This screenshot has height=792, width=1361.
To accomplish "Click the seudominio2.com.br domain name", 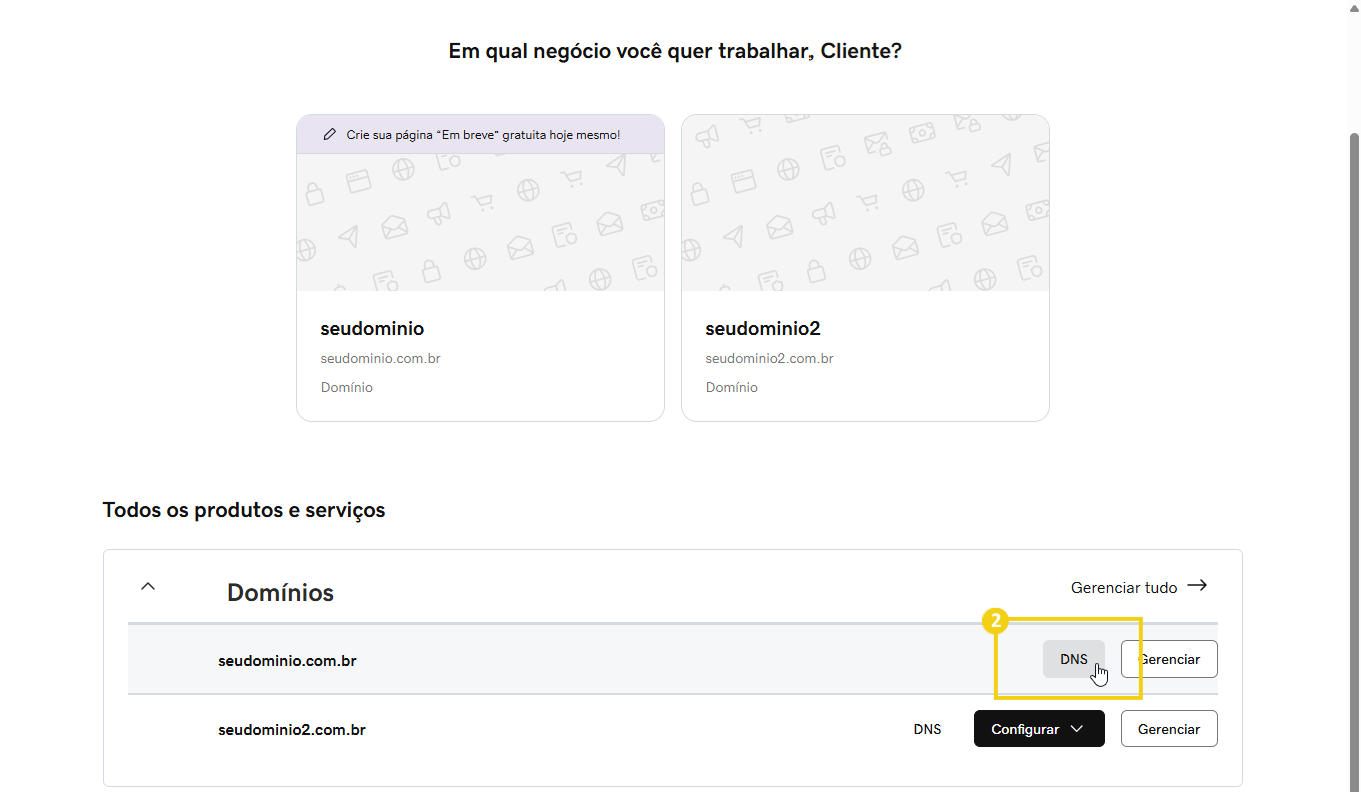I will tap(291, 729).
